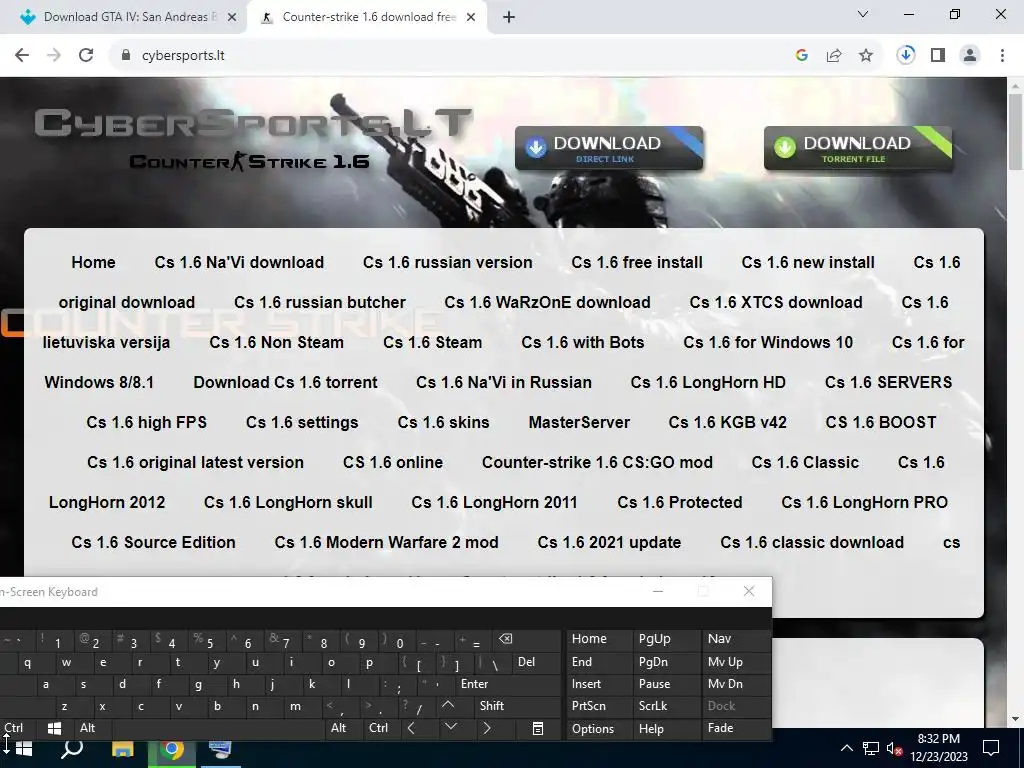Viewport: 1024px width, 768px height.
Task: Open Cs 1.6 KGB v42 link
Action: 728,423
